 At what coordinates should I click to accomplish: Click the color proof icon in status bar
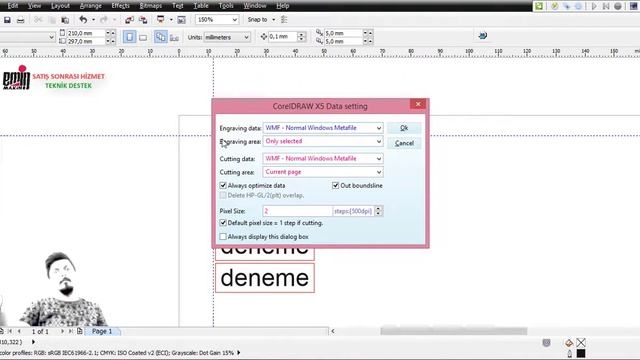coord(547,343)
